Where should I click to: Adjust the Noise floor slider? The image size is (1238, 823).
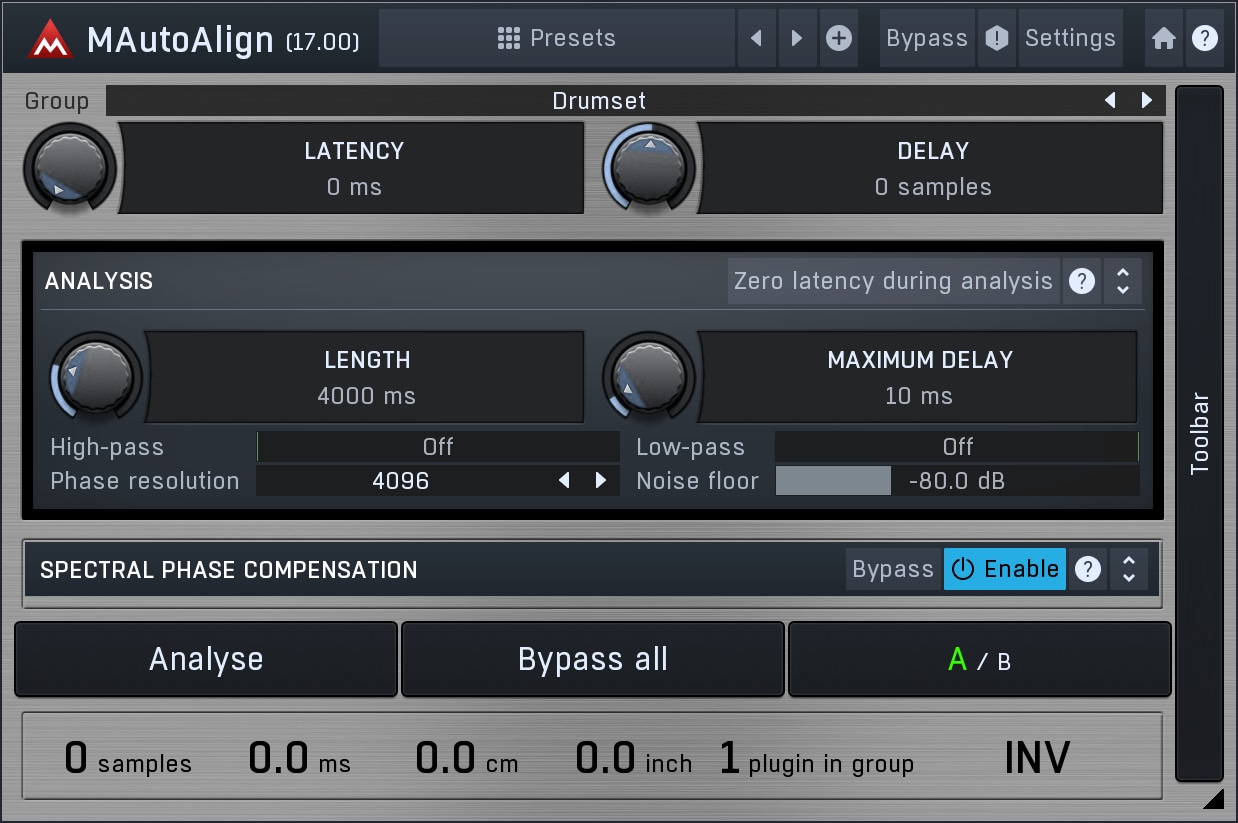[x=956, y=481]
